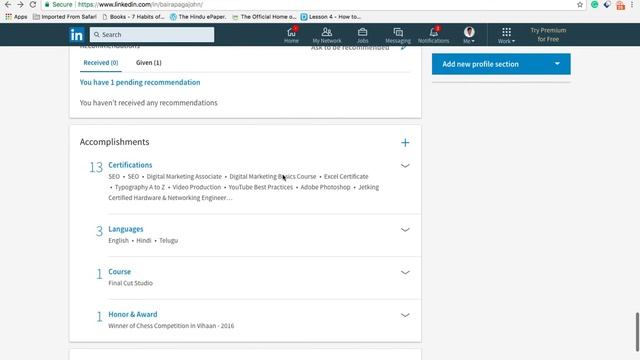Expand the Certifications section chevron
The height and width of the screenshot is (360, 640).
[405, 166]
